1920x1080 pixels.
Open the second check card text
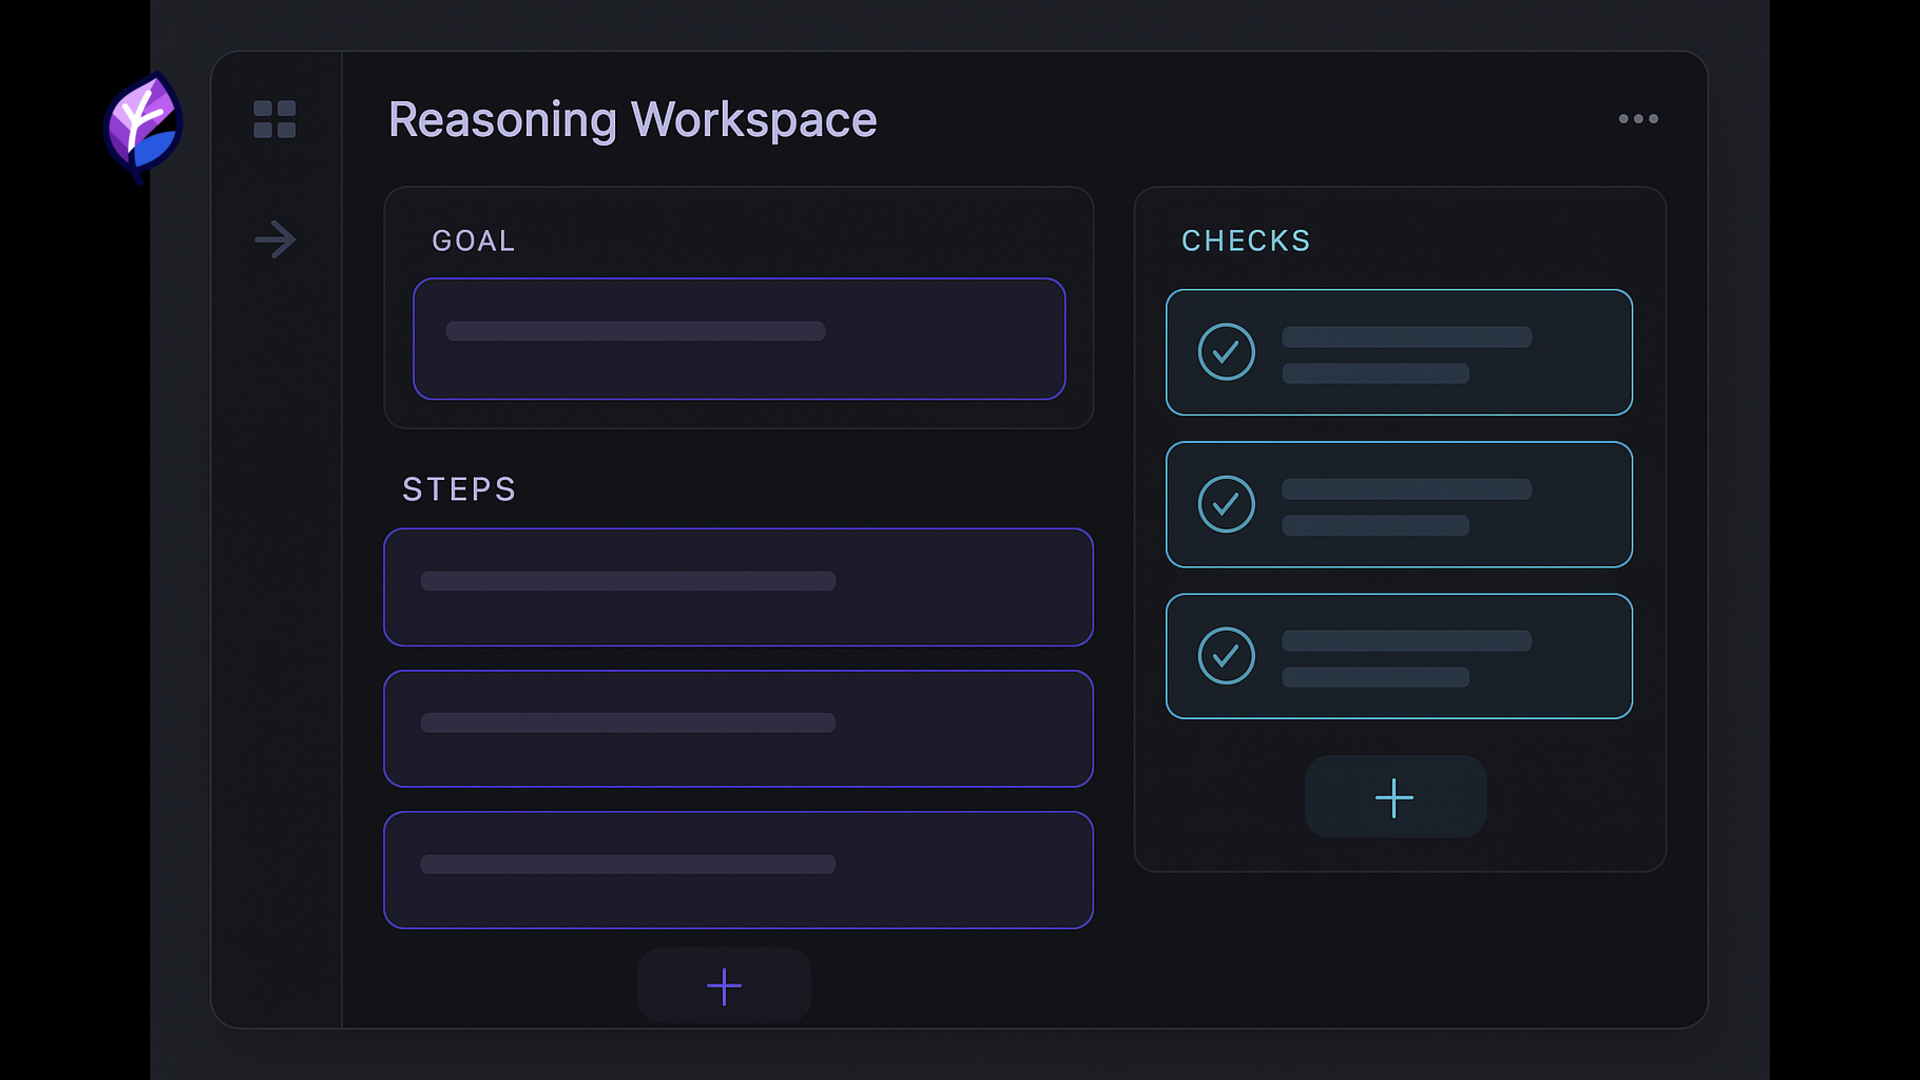coord(1406,506)
